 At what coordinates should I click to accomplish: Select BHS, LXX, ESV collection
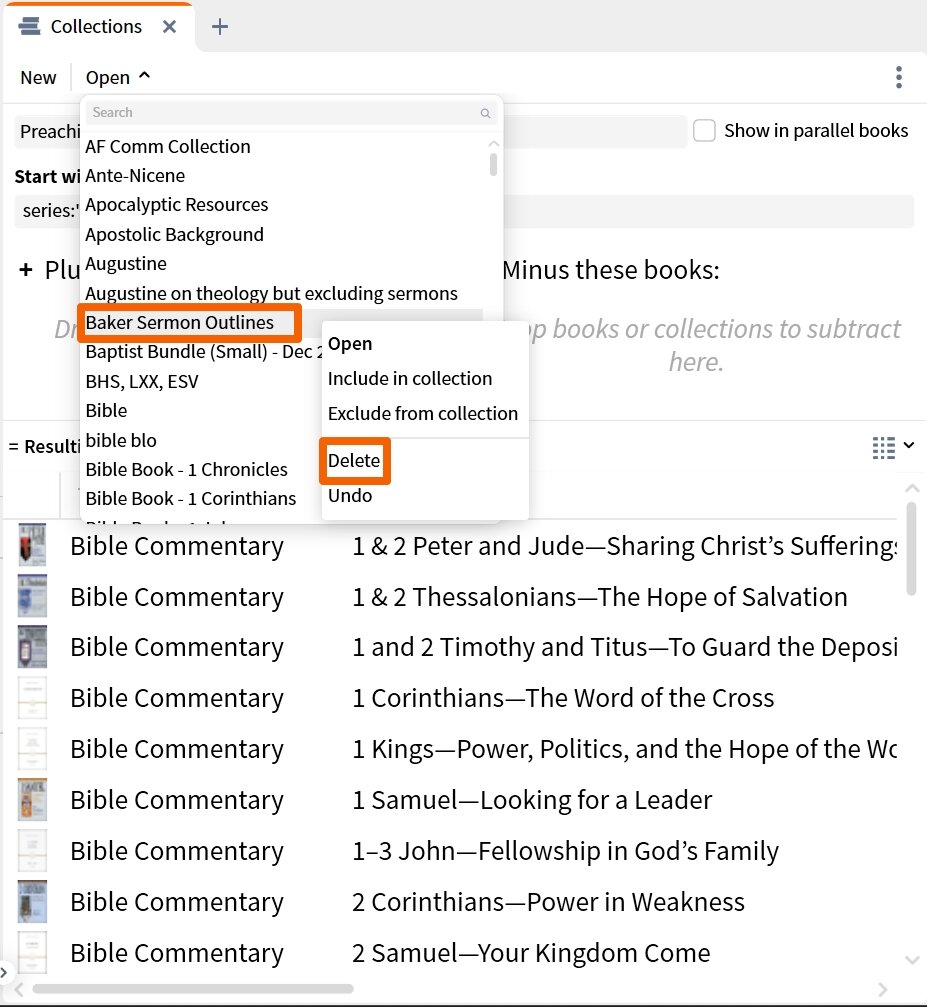click(142, 381)
